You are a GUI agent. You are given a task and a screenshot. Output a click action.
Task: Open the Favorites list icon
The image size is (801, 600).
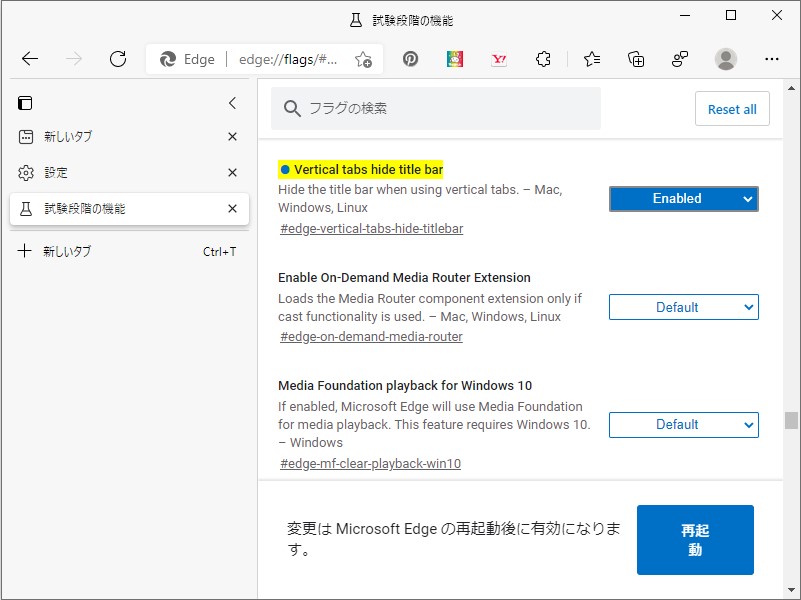coord(592,59)
